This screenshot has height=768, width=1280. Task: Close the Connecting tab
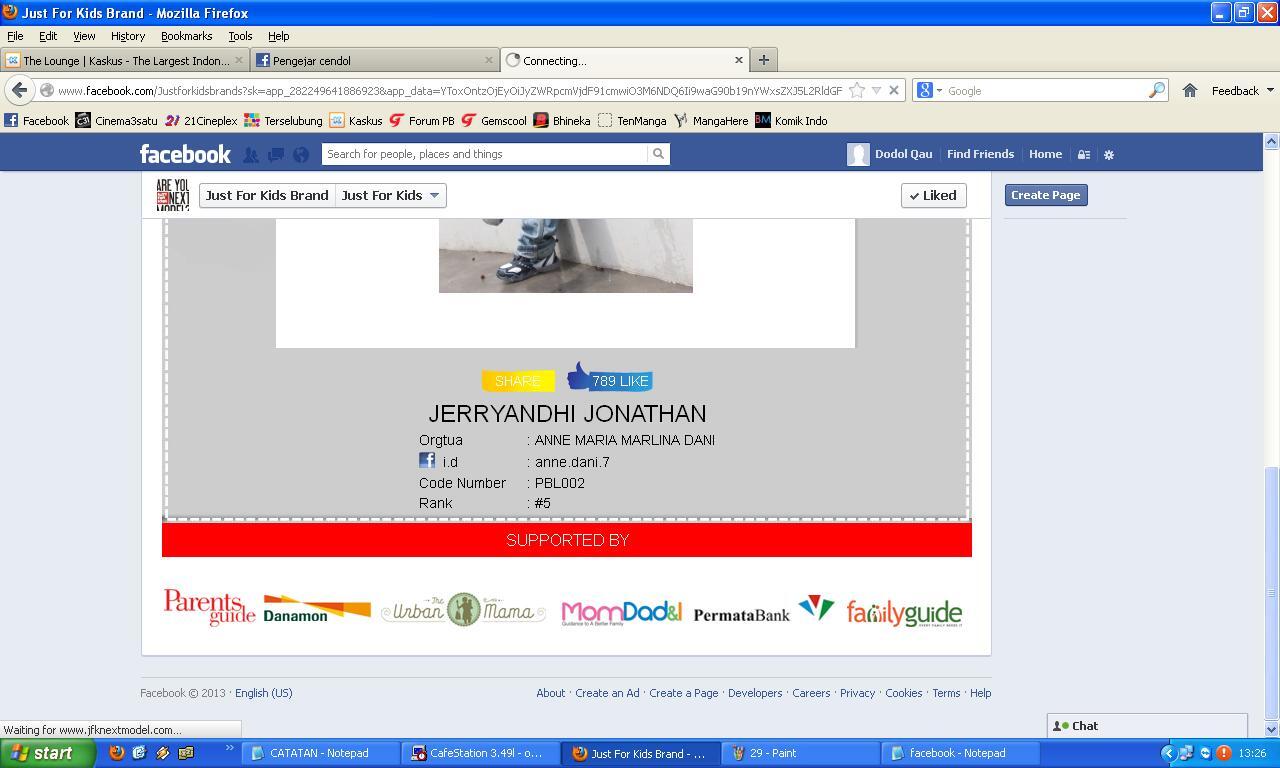coord(738,60)
